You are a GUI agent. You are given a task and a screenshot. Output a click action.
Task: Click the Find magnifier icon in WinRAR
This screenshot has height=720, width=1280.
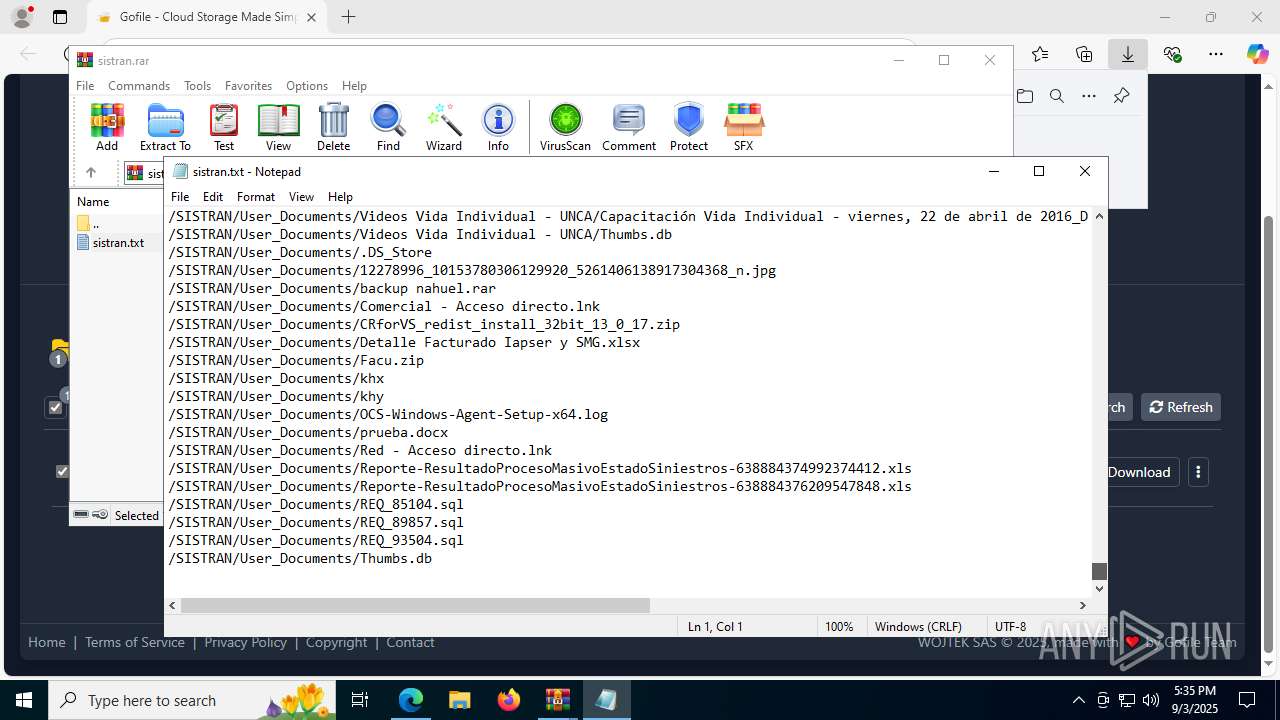pos(388,127)
